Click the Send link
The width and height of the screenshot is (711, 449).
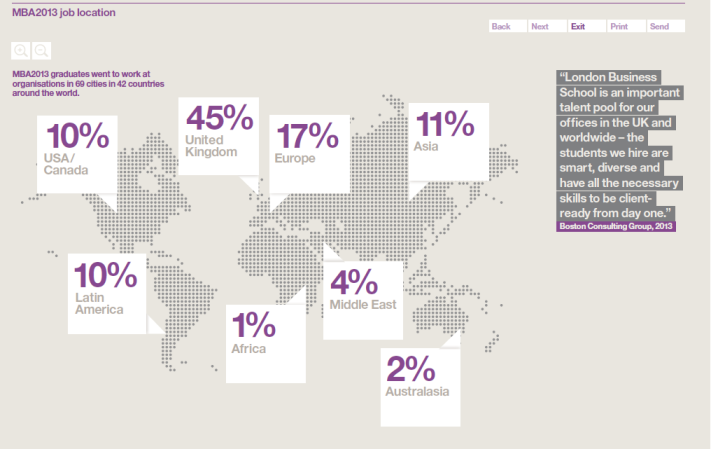[659, 27]
